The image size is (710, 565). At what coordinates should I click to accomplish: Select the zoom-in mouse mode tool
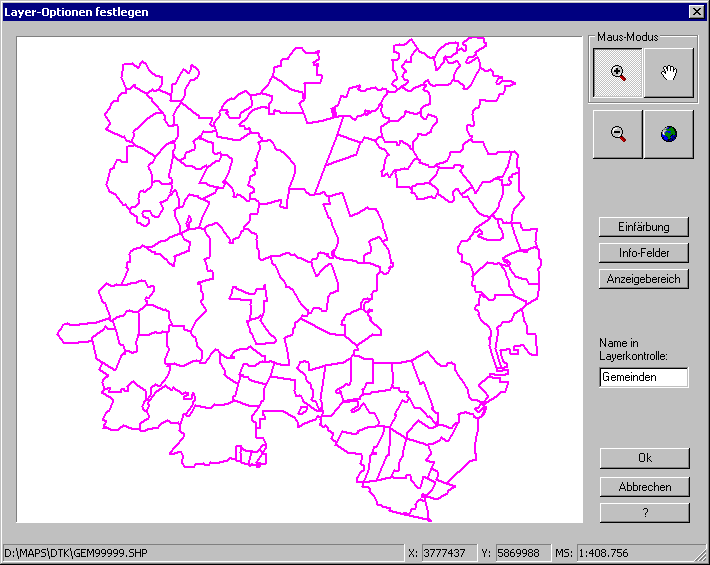(618, 73)
